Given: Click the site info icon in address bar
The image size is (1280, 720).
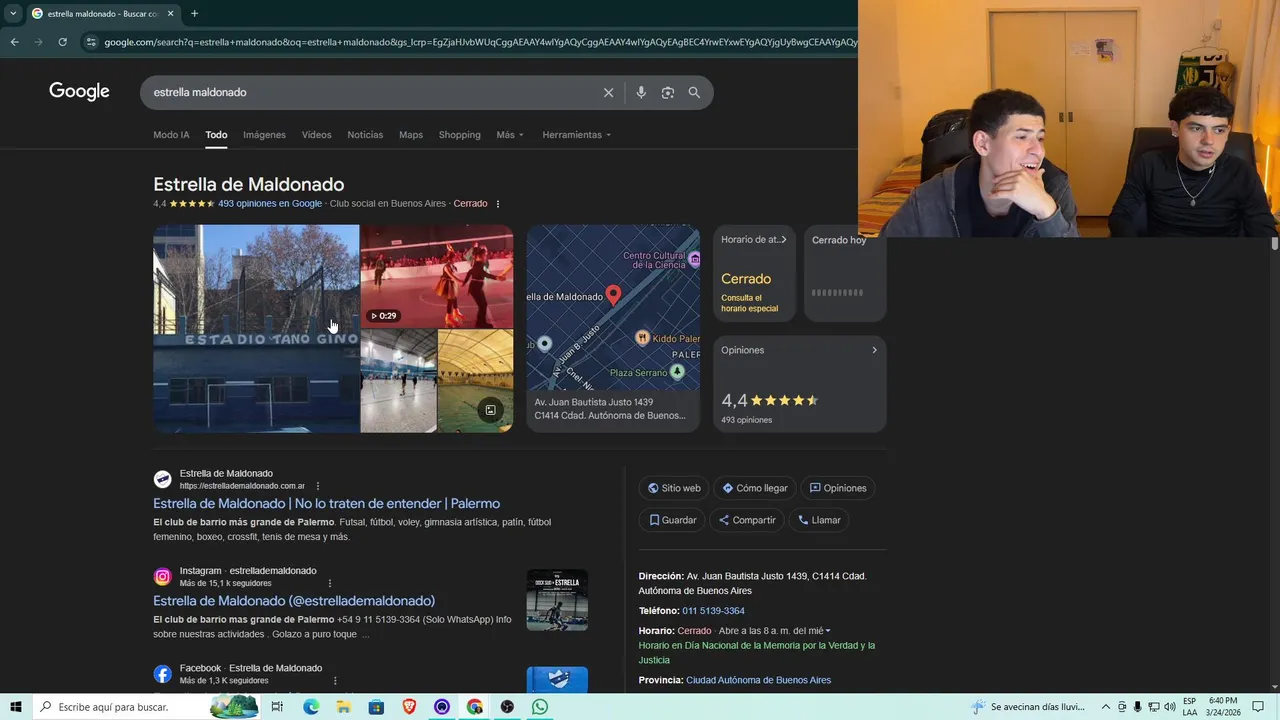Looking at the screenshot, I should tap(91, 42).
